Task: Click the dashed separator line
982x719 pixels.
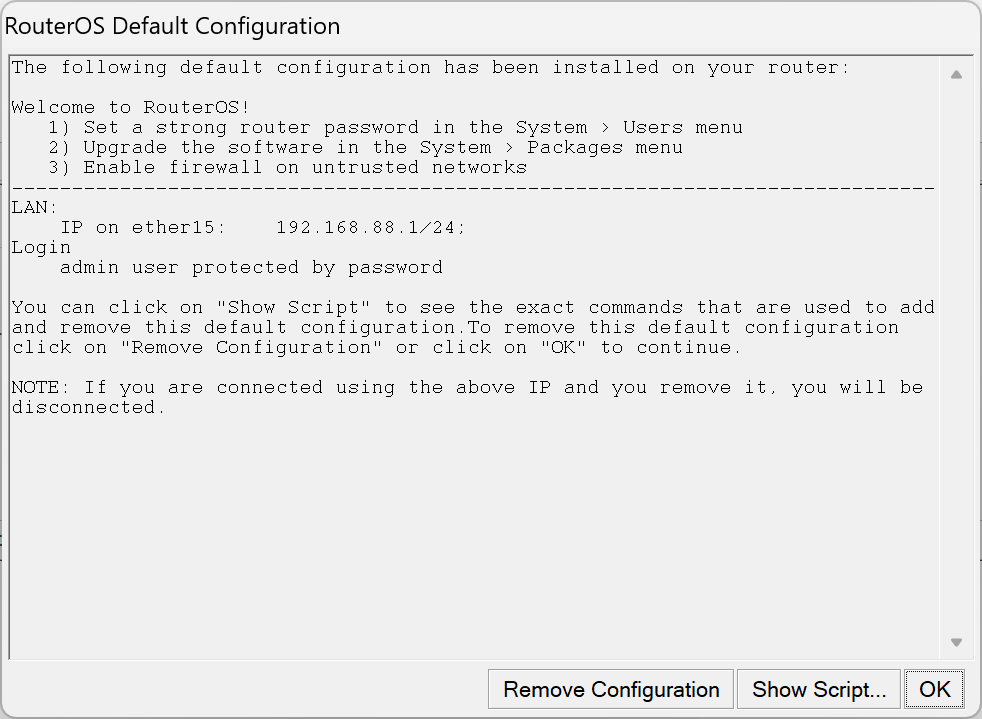Action: [x=472, y=188]
